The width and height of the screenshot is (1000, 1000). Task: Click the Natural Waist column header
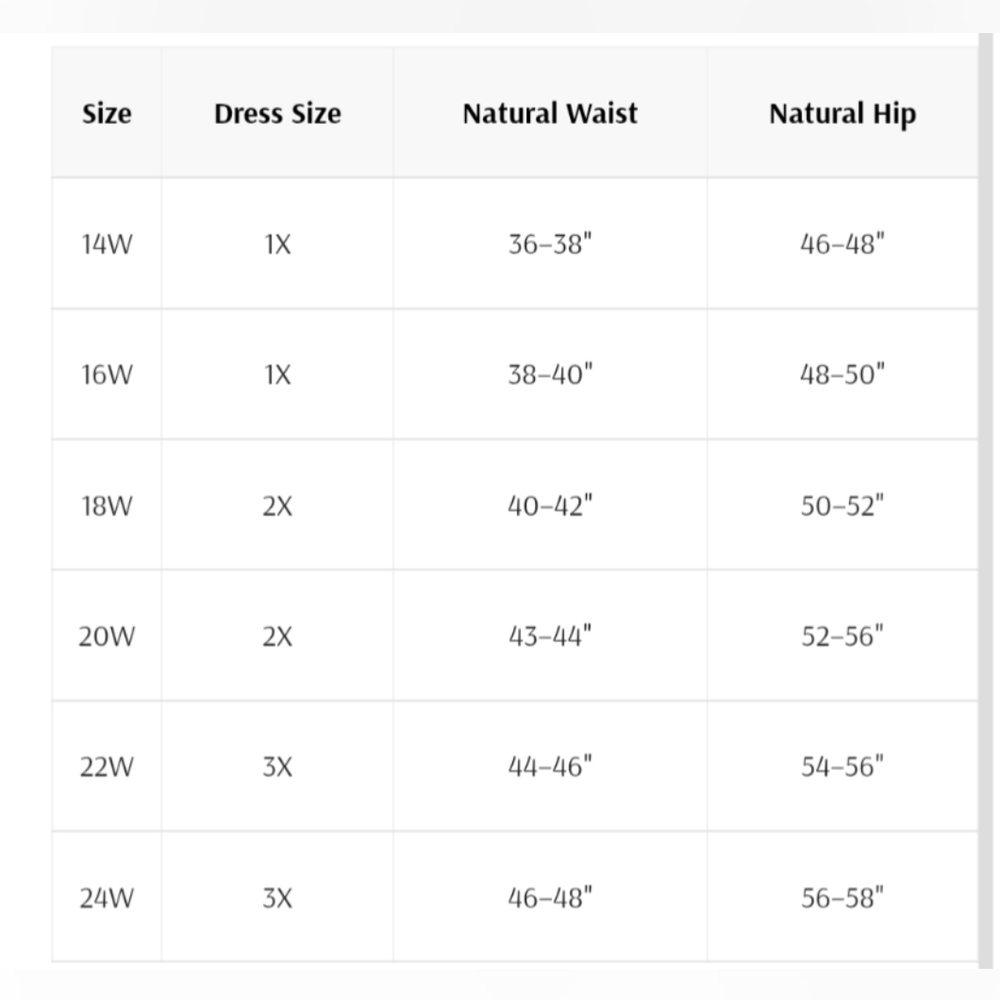pyautogui.click(x=550, y=114)
